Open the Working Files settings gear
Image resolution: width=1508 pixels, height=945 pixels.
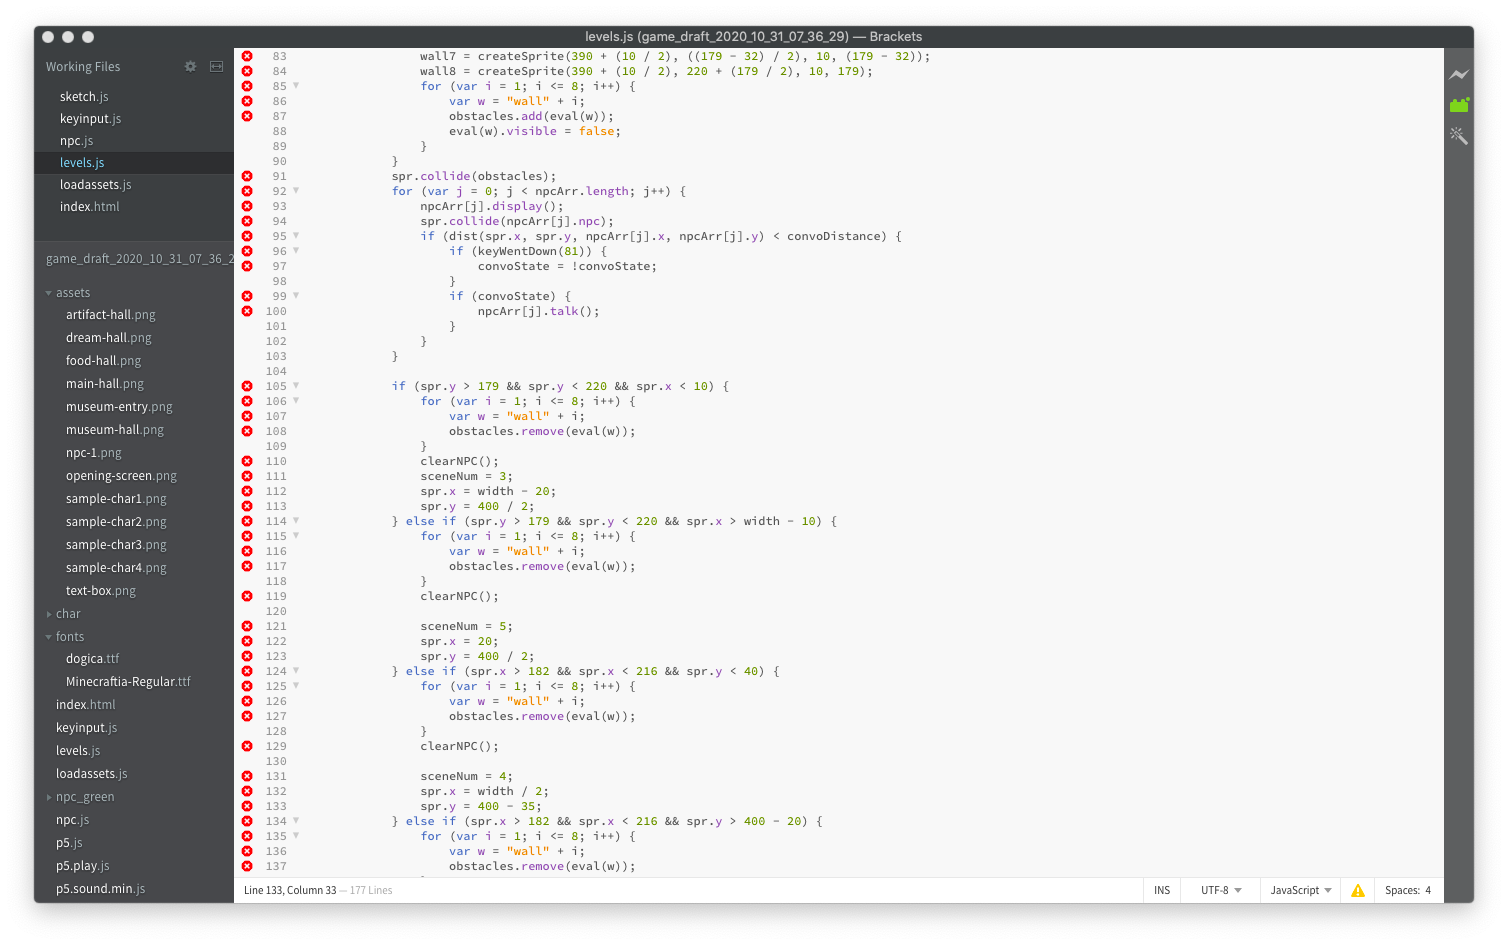pyautogui.click(x=189, y=66)
